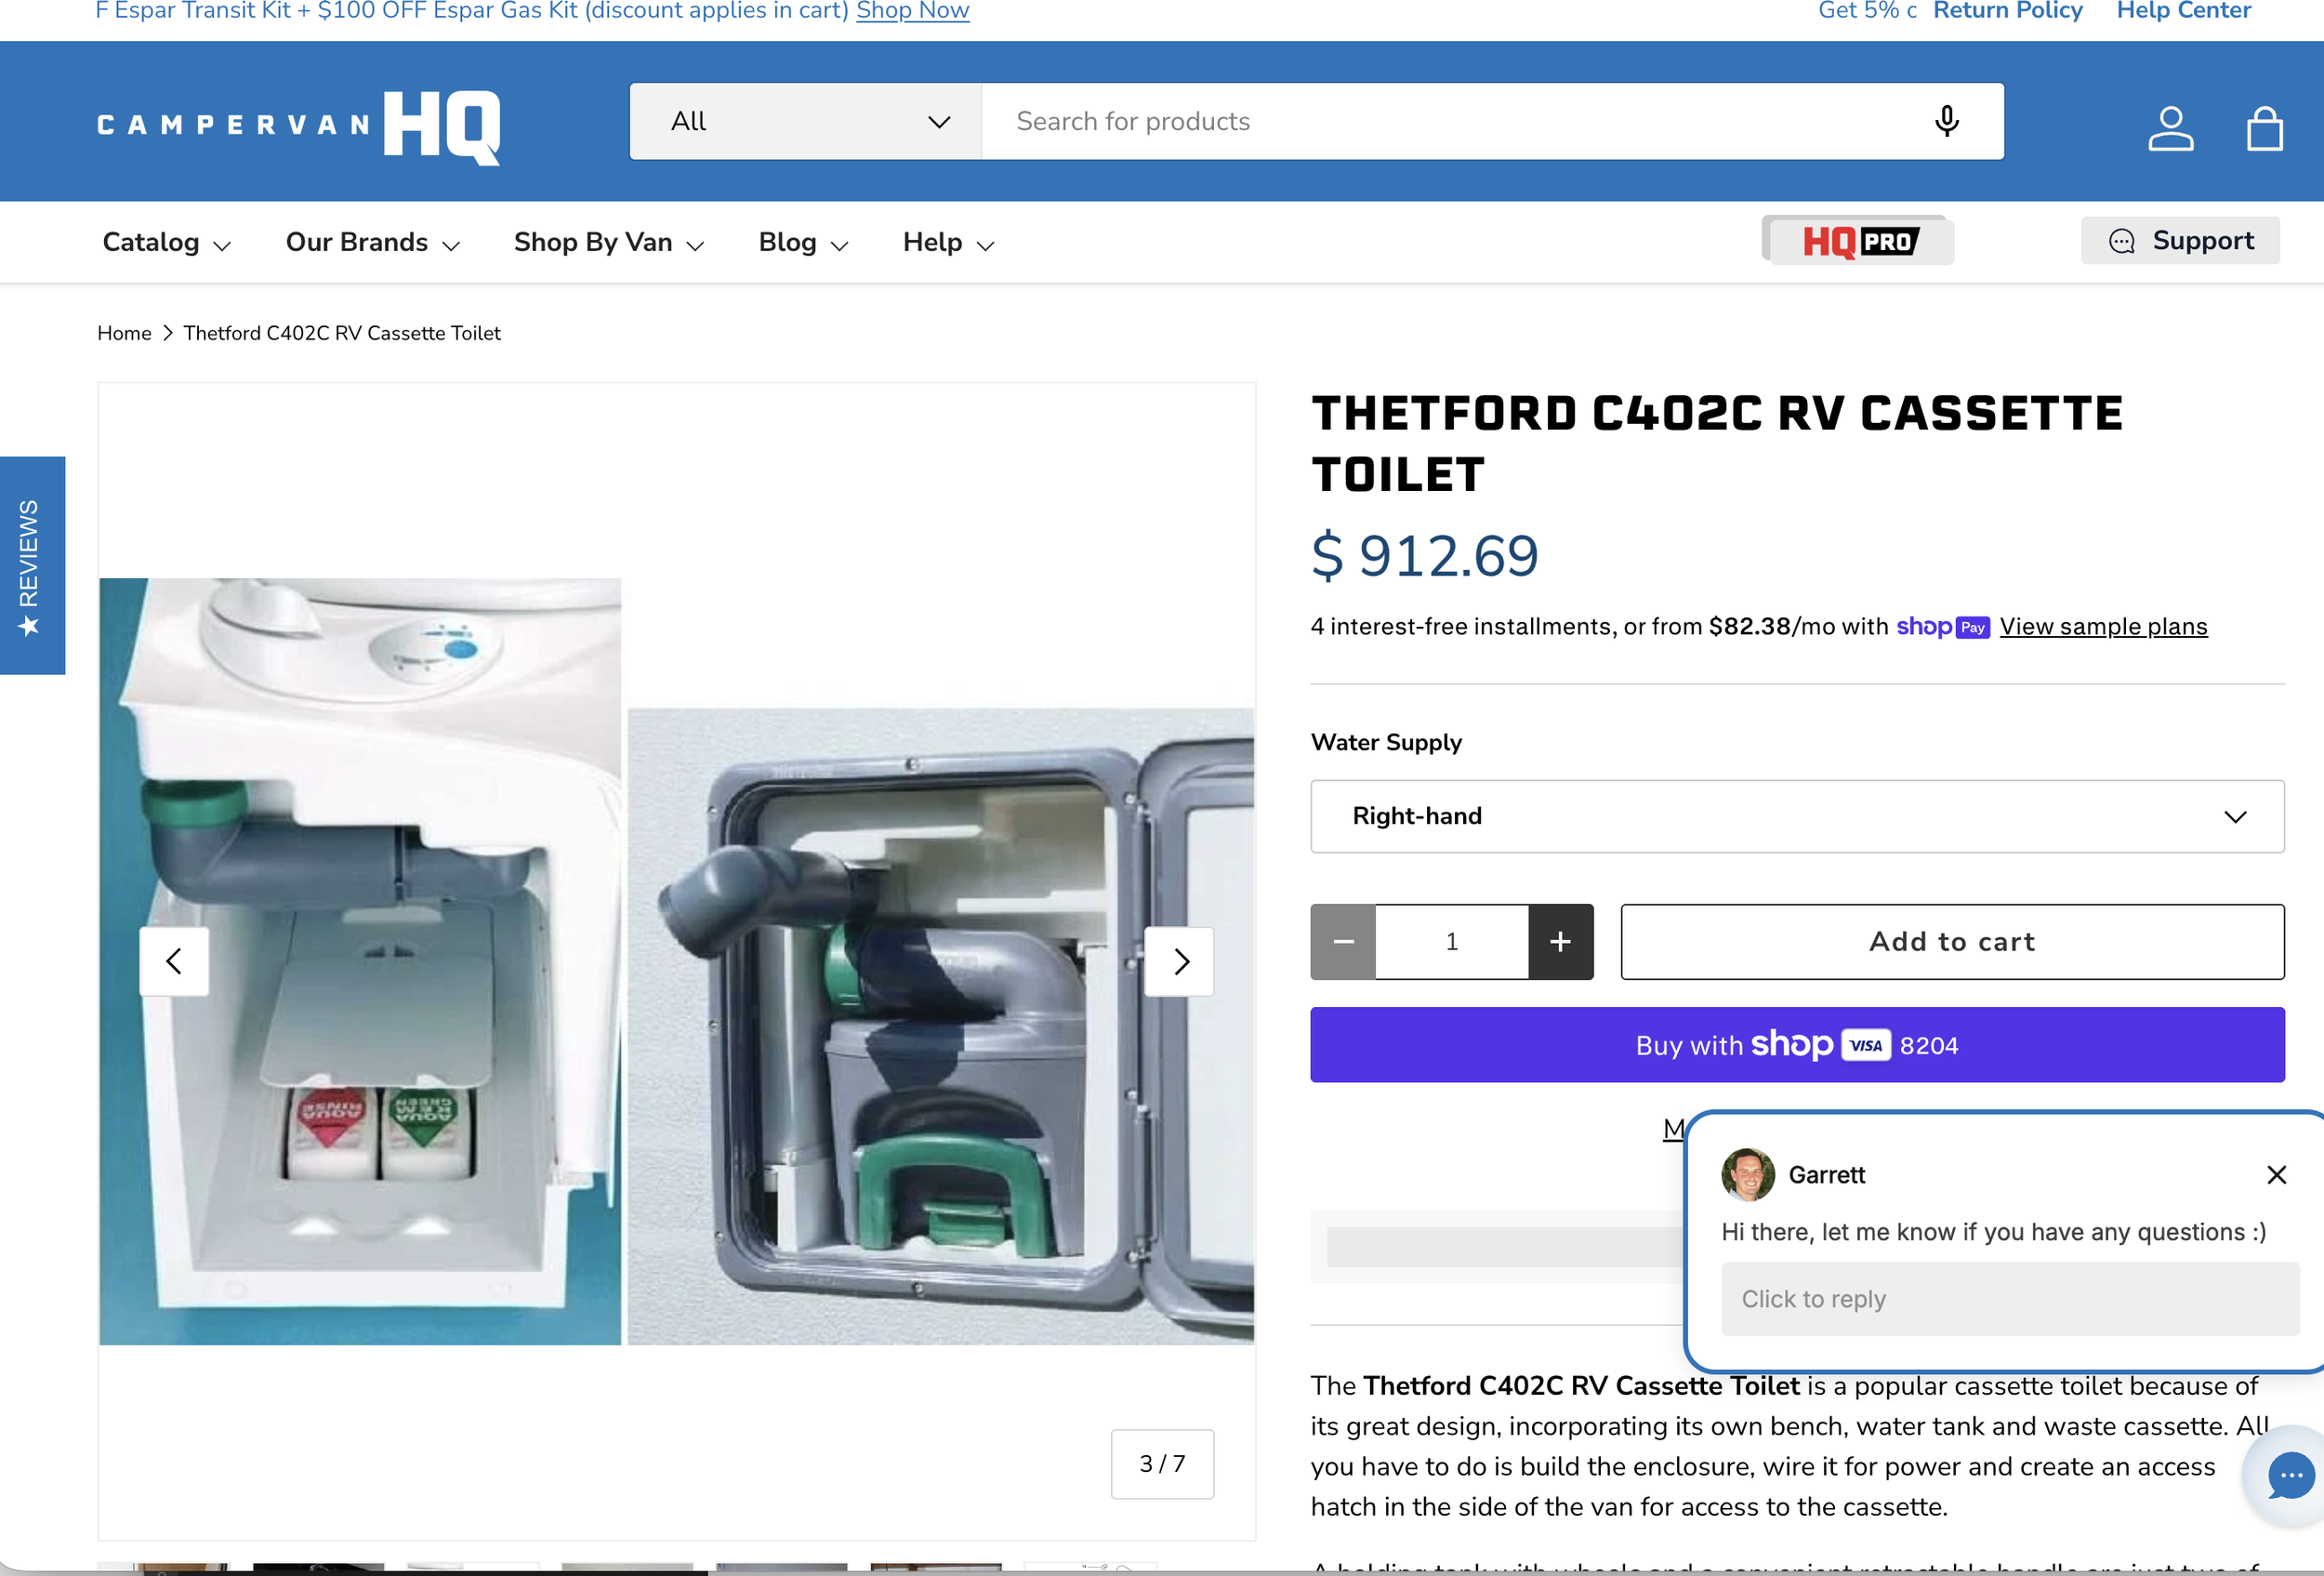Viewport: 2324px width, 1576px height.
Task: Open View sample plans link
Action: click(2103, 626)
